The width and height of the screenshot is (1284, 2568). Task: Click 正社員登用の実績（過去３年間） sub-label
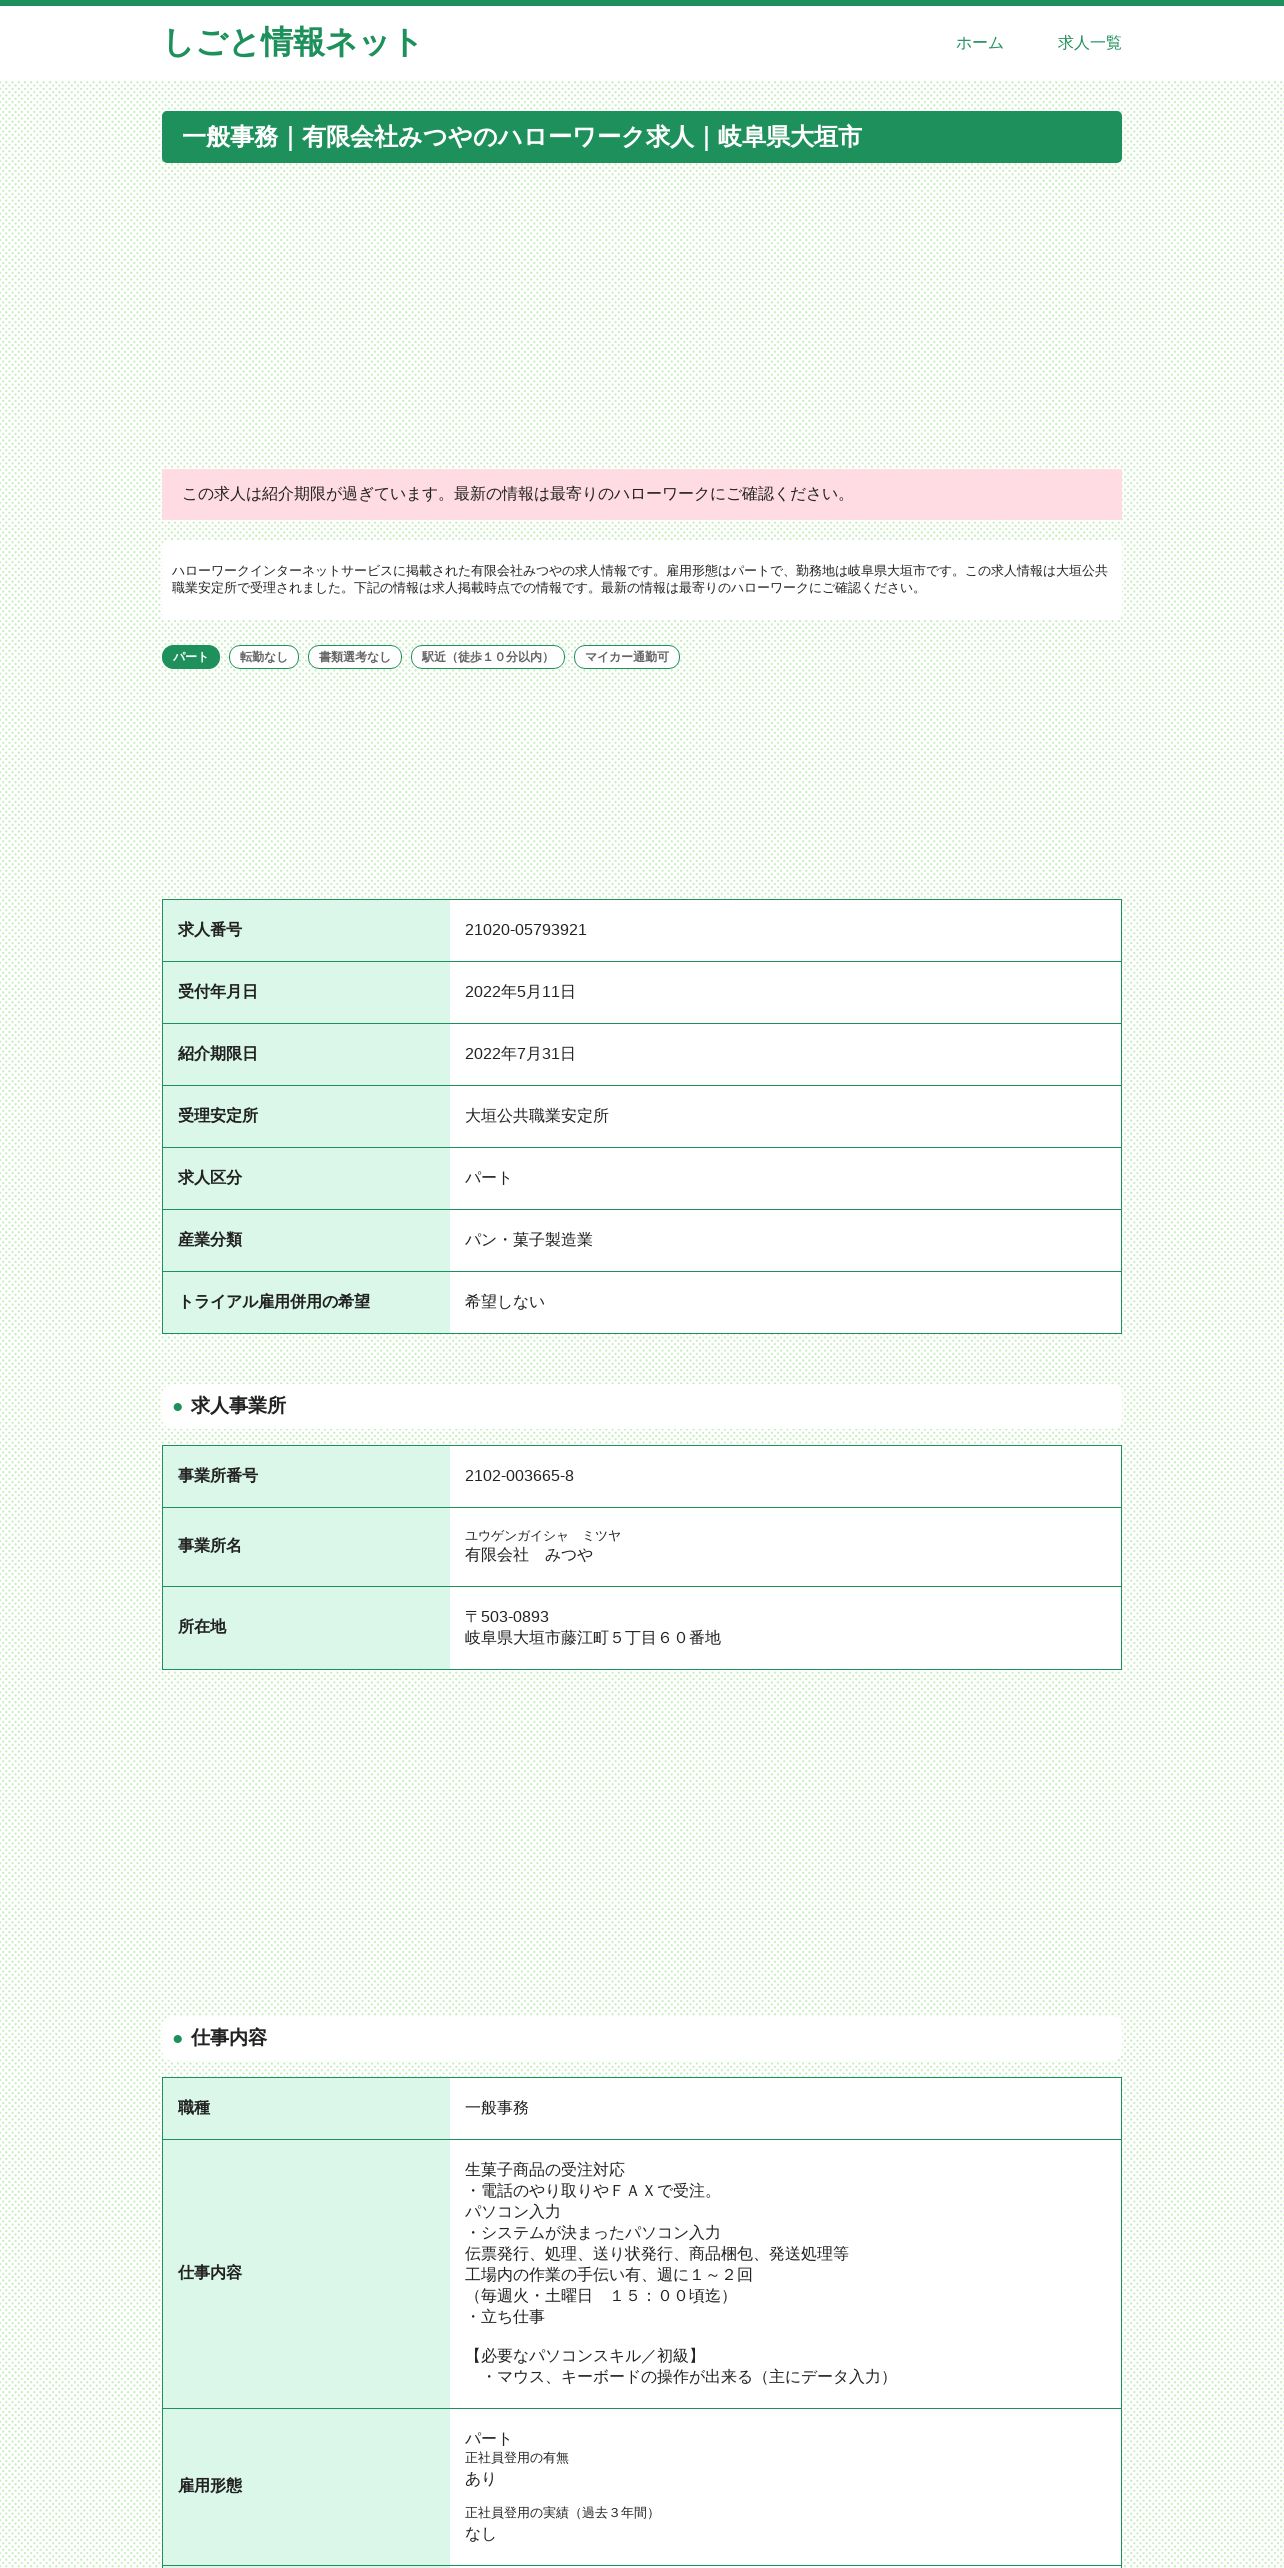562,2513
